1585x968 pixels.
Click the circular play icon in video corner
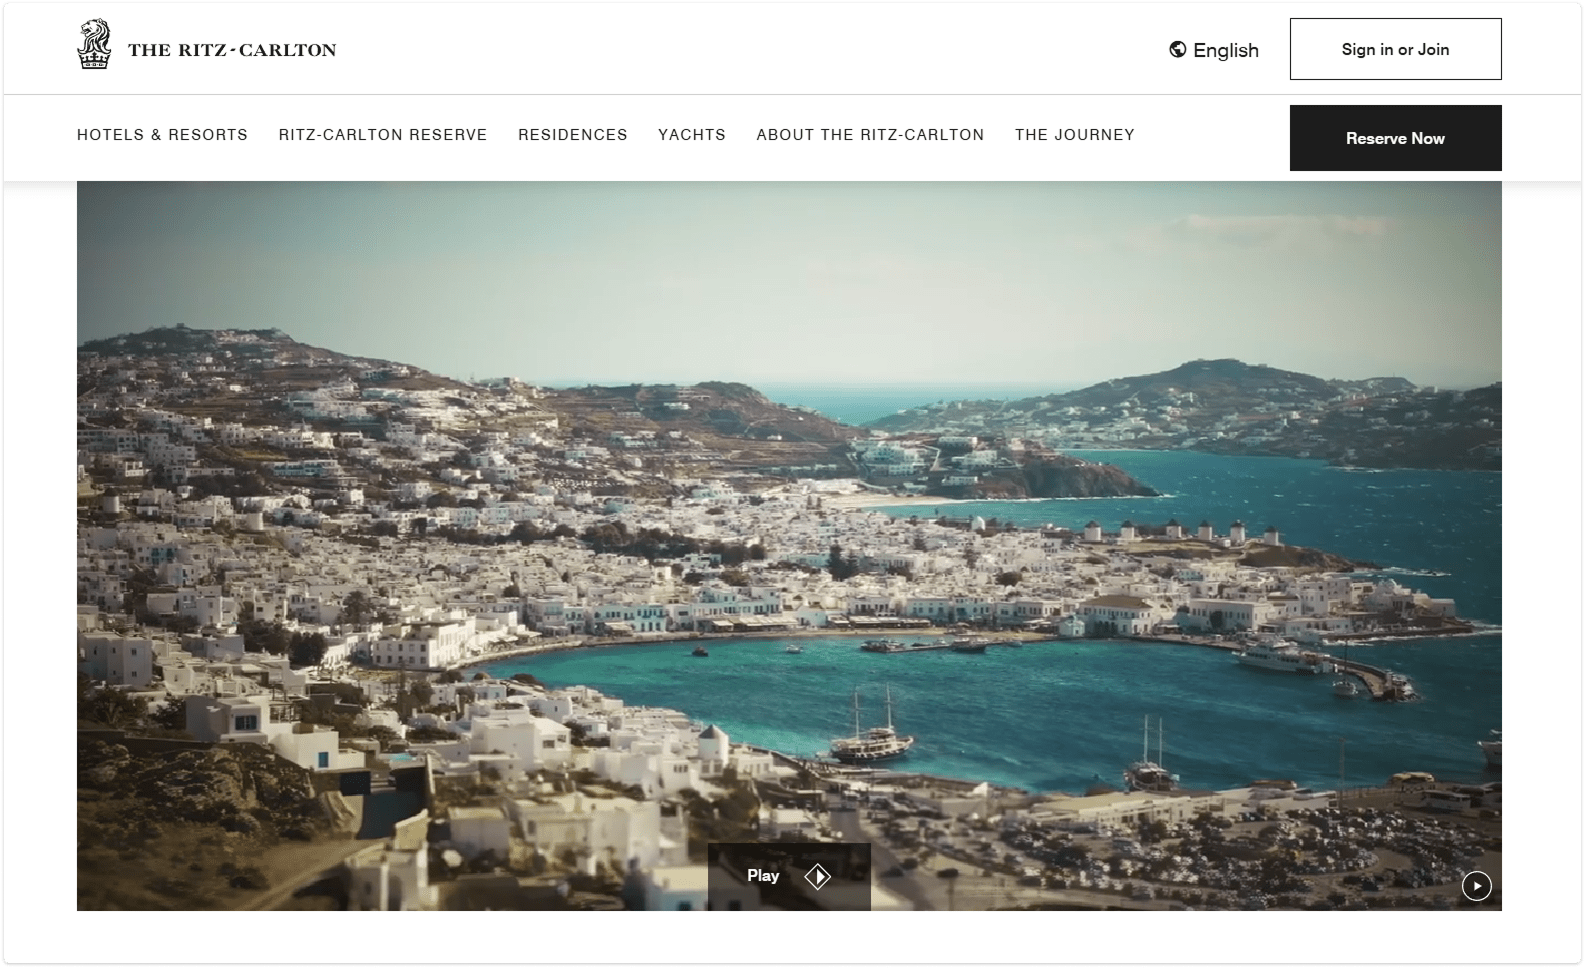[x=1476, y=886]
